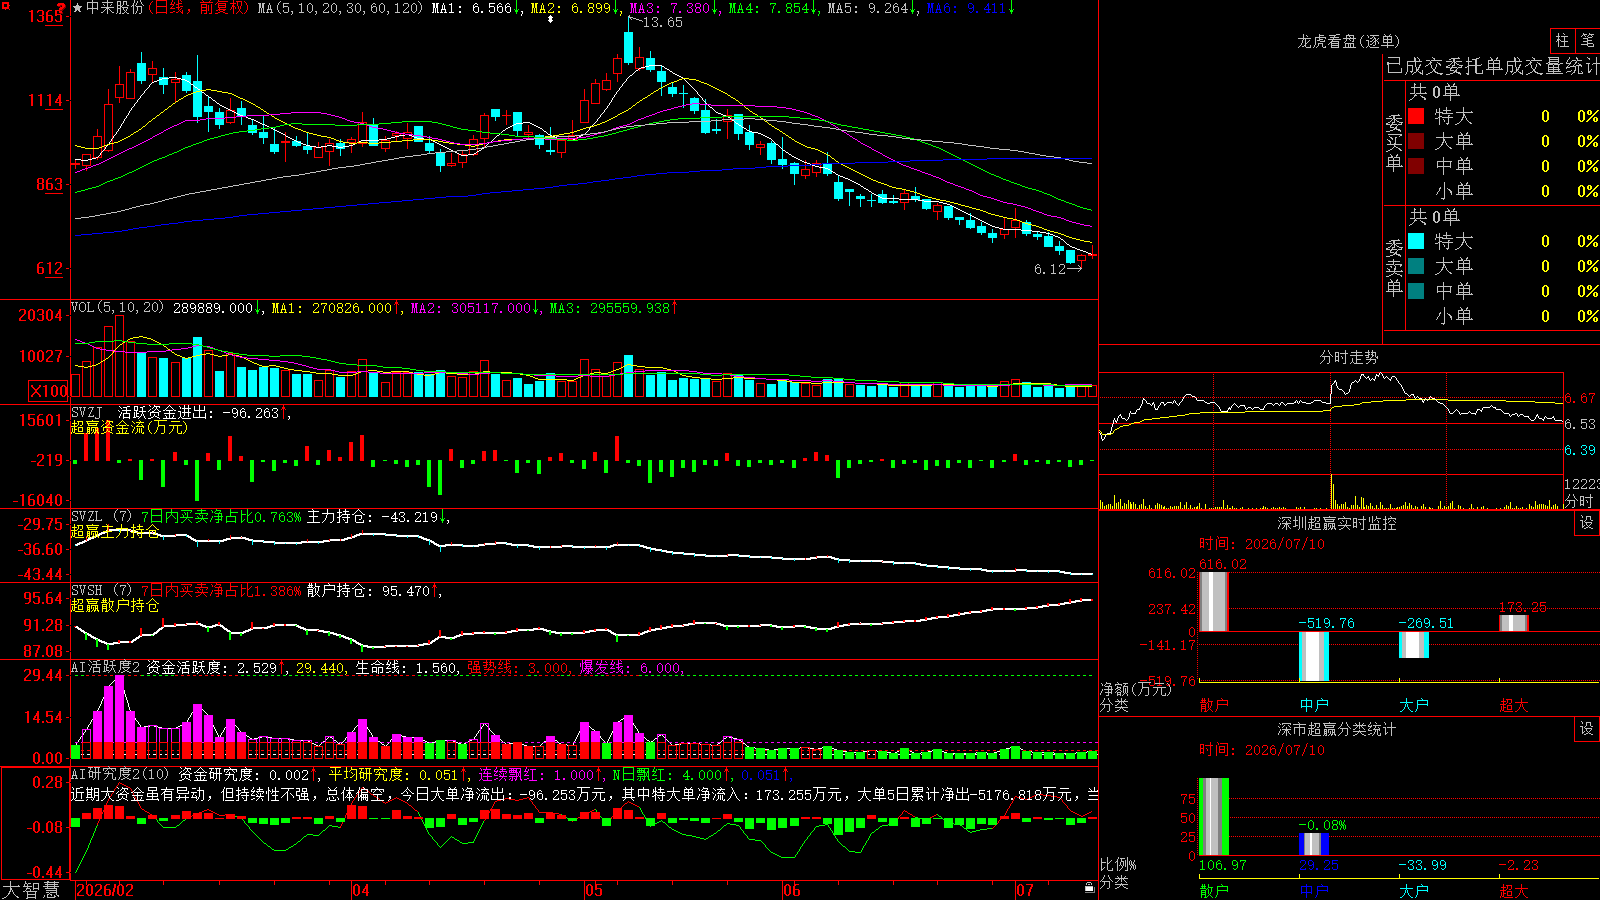Click the double-arrow marker under the MA2 label
This screenshot has height=900, width=1600.
coord(549,19)
